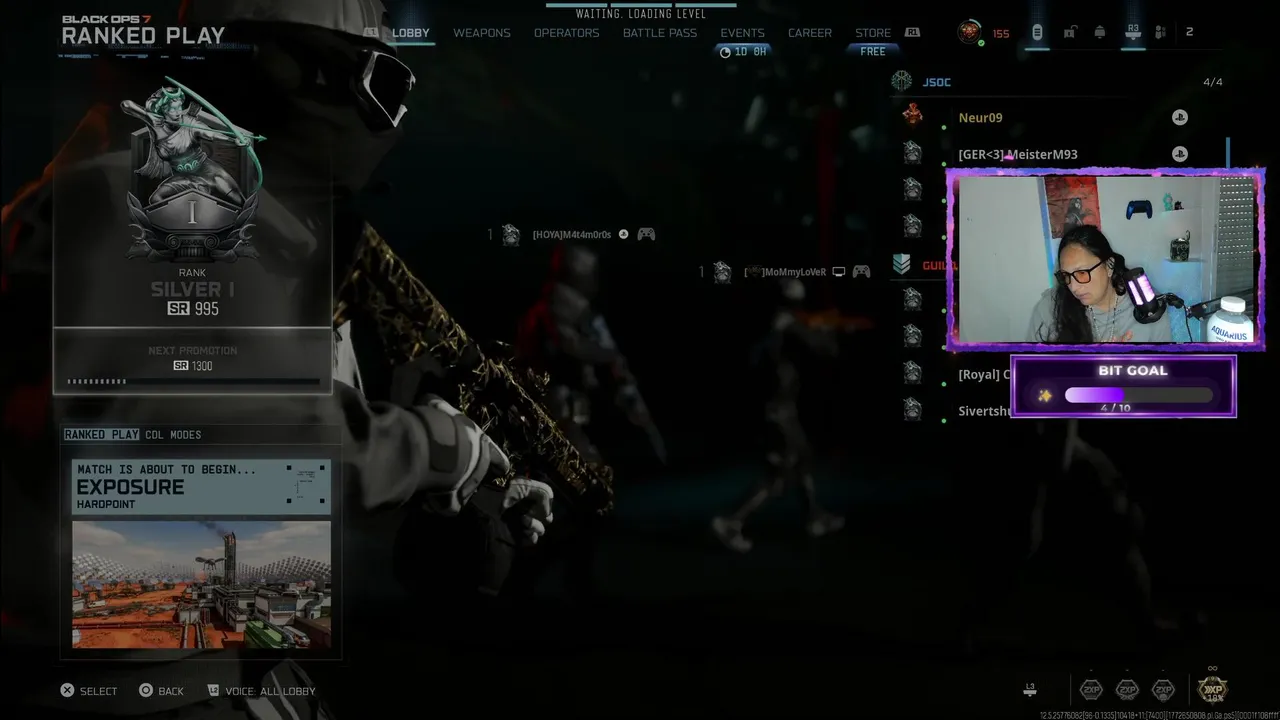This screenshot has width=1280, height=720.
Task: Click the Exposure map preview image
Action: pyautogui.click(x=201, y=585)
